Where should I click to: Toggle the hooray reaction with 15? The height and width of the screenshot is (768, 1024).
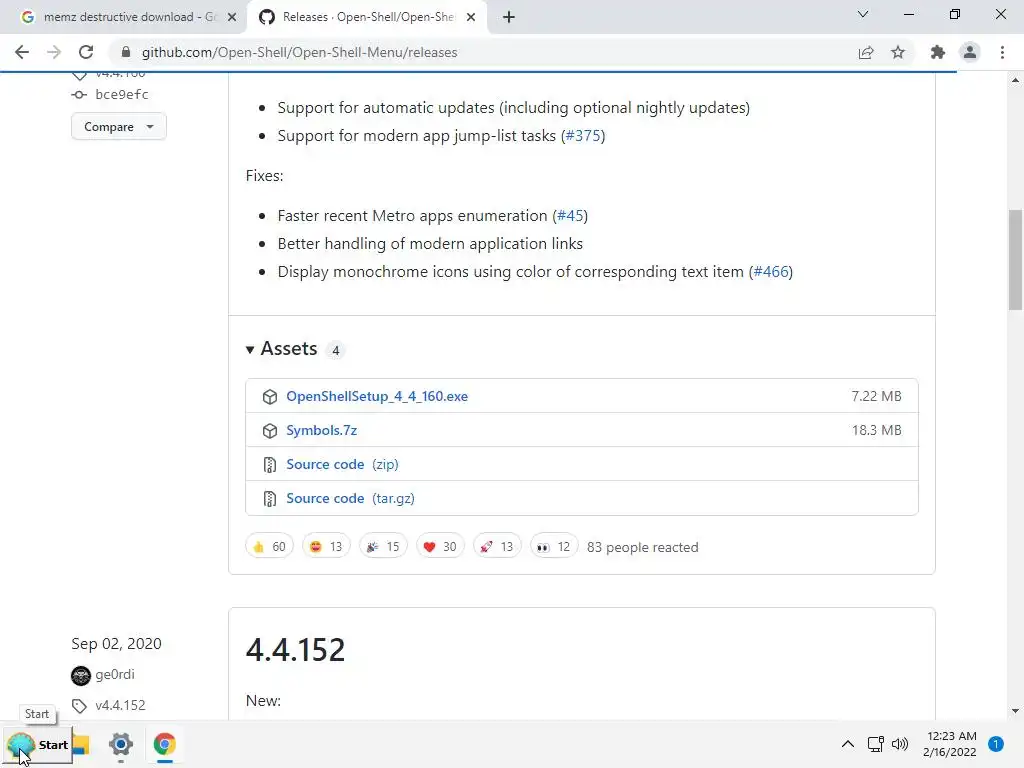click(383, 546)
